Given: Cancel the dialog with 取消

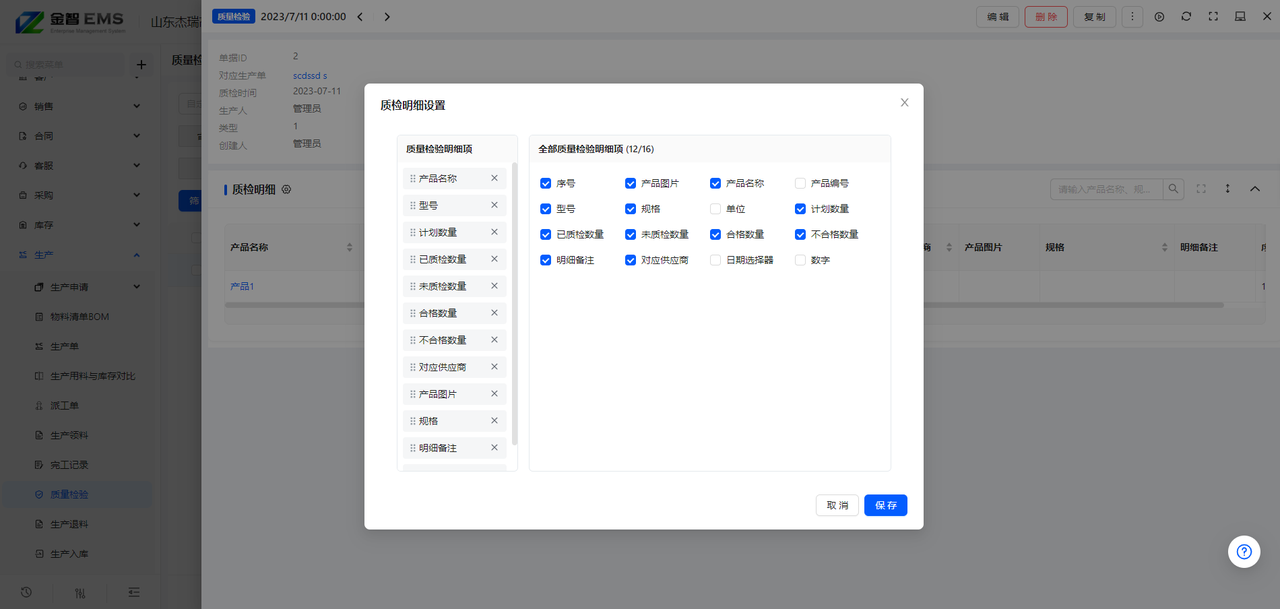Looking at the screenshot, I should [837, 505].
